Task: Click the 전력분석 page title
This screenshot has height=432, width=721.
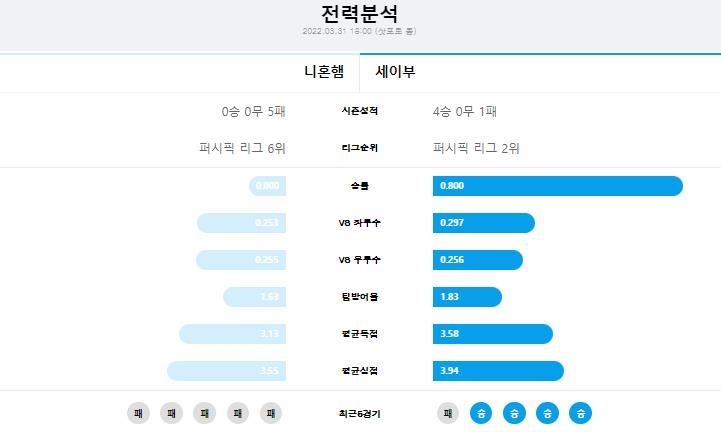Action: pos(360,13)
